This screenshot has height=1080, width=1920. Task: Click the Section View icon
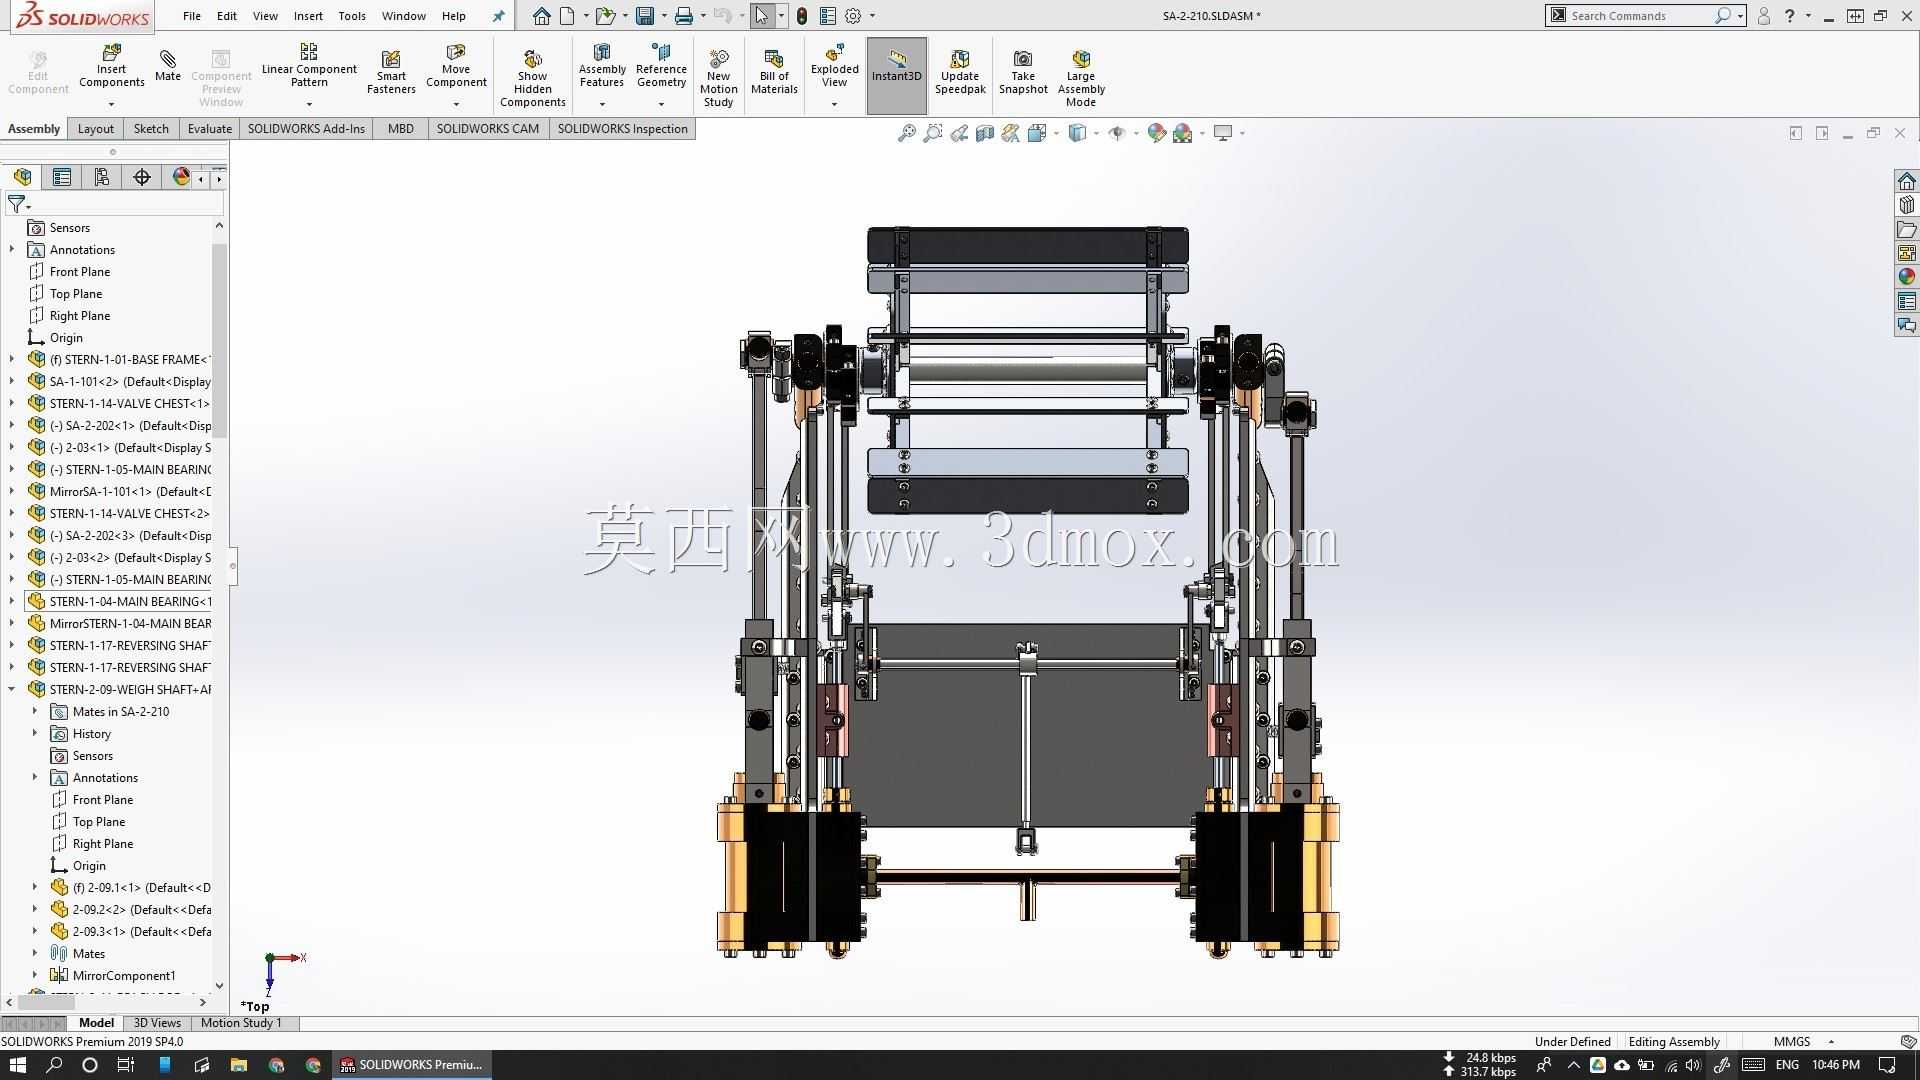point(985,133)
